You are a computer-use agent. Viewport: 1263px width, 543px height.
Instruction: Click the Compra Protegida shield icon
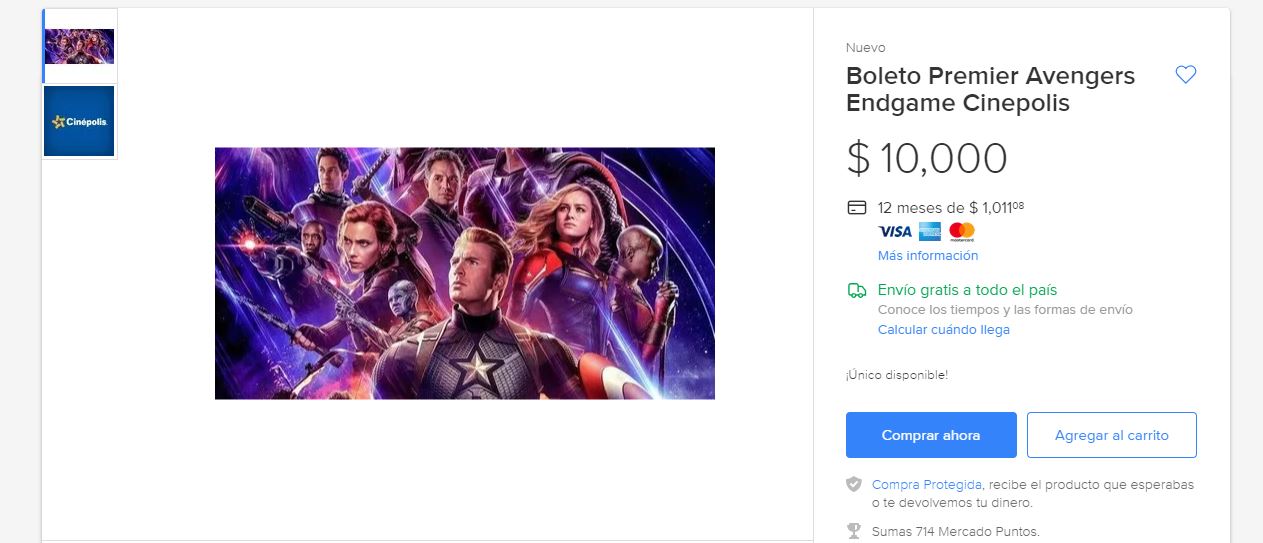854,484
